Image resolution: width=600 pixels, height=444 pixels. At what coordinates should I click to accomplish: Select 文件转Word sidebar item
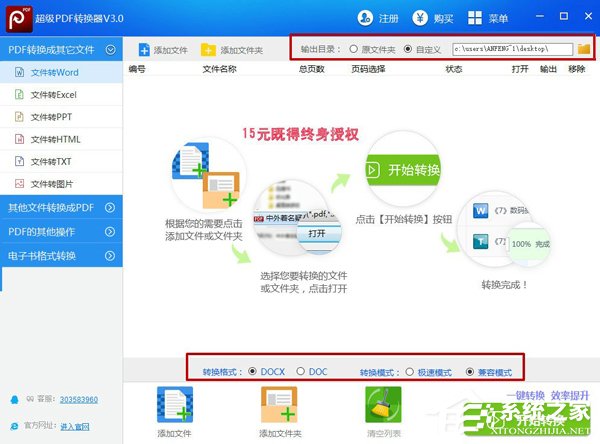pos(61,72)
